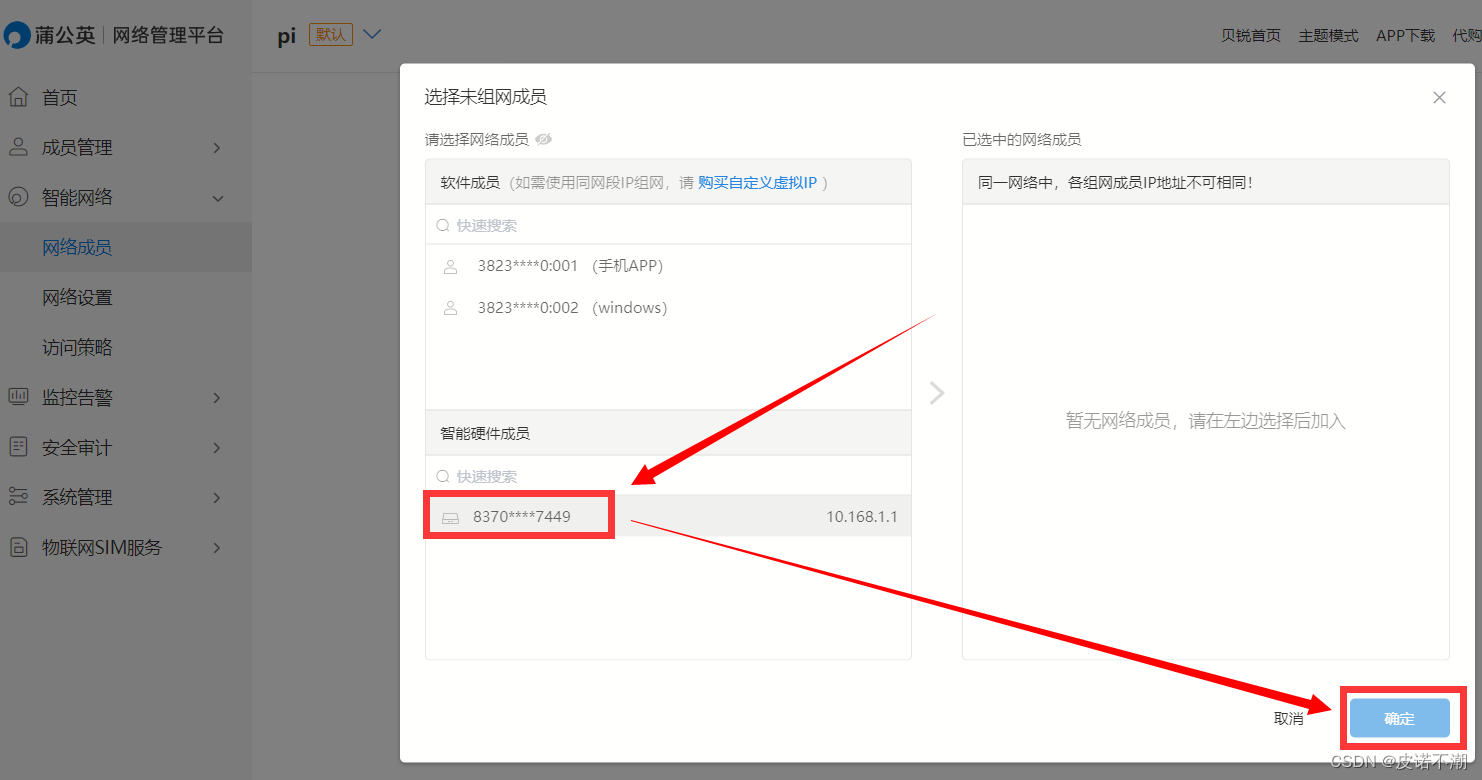
Task: Click the move-right arrow between lists
Action: point(937,392)
